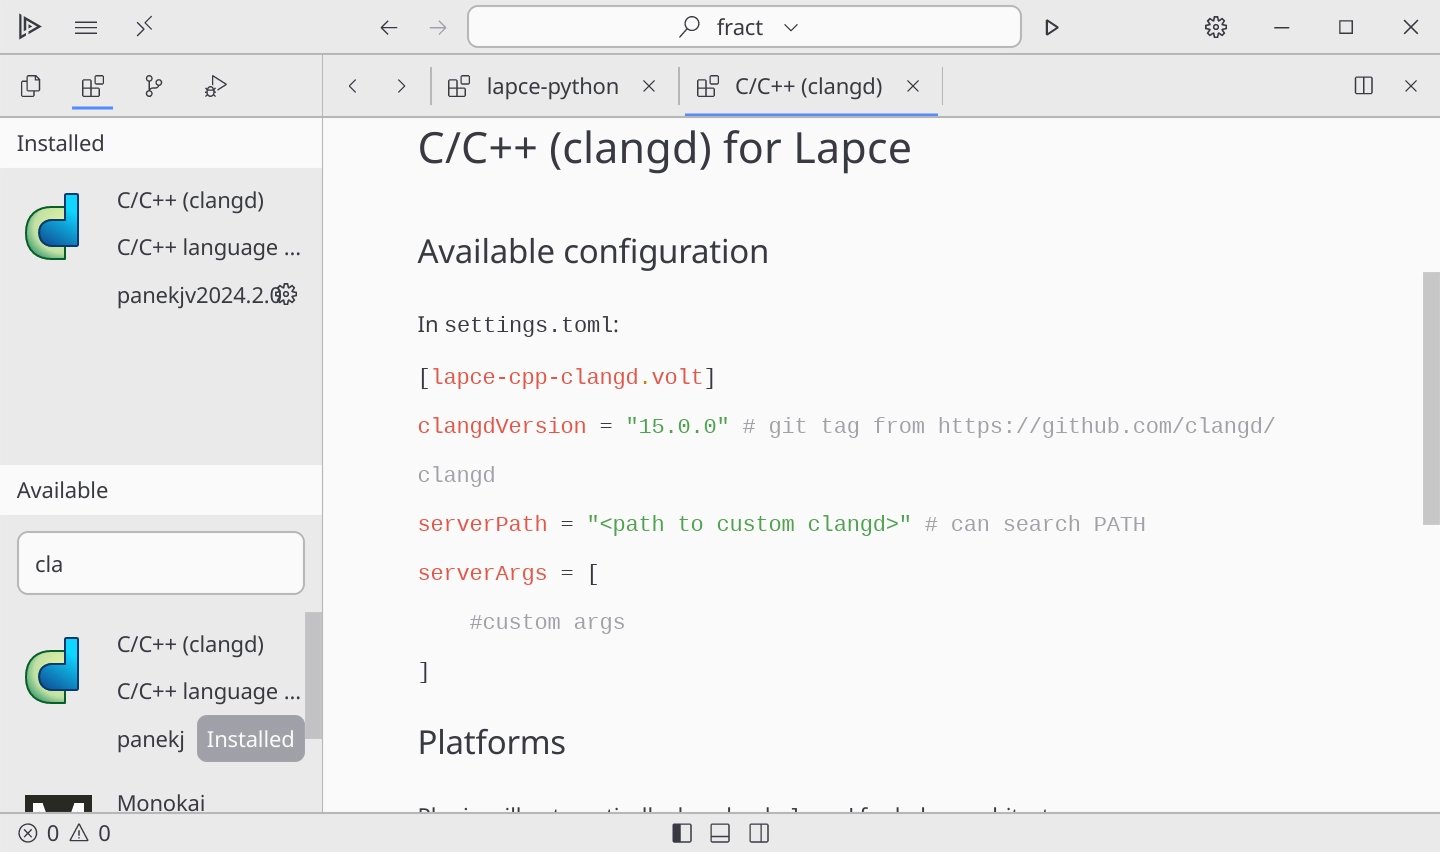Toggle the right panel visibility in the status bar
Viewport: 1440px width, 852px height.
coord(759,833)
